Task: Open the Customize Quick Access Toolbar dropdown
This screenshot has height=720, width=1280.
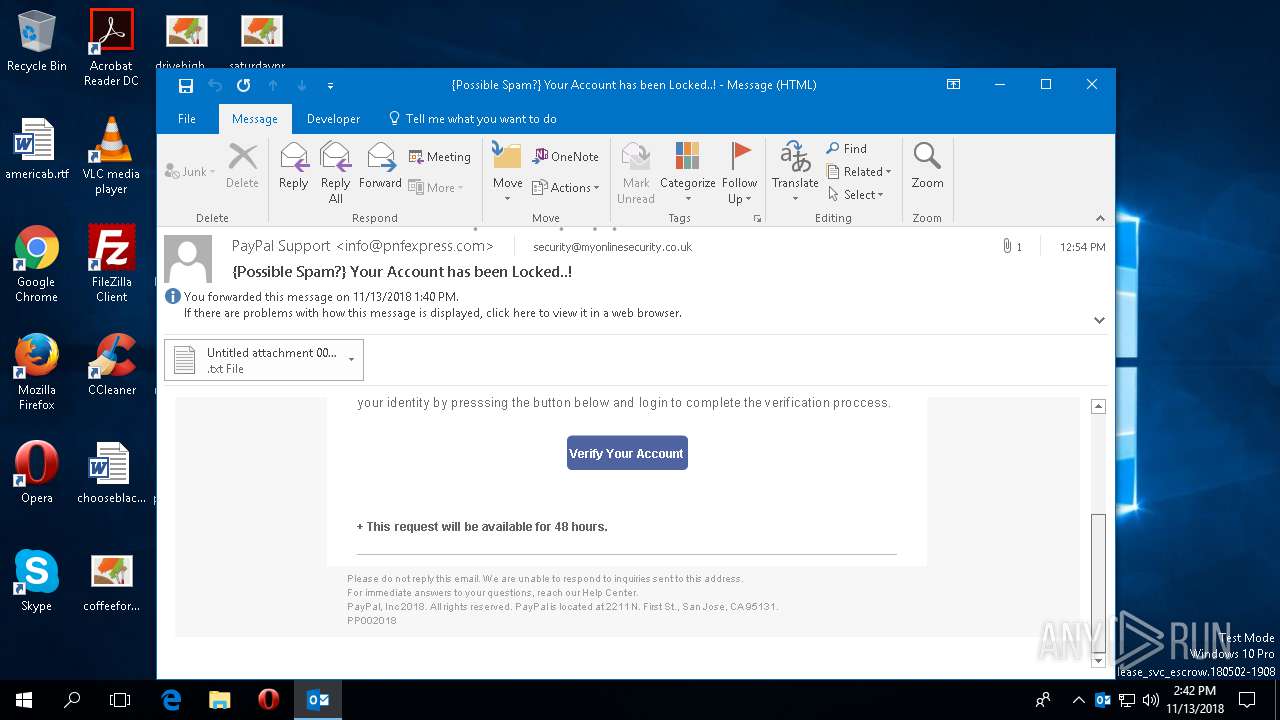Action: point(330,86)
